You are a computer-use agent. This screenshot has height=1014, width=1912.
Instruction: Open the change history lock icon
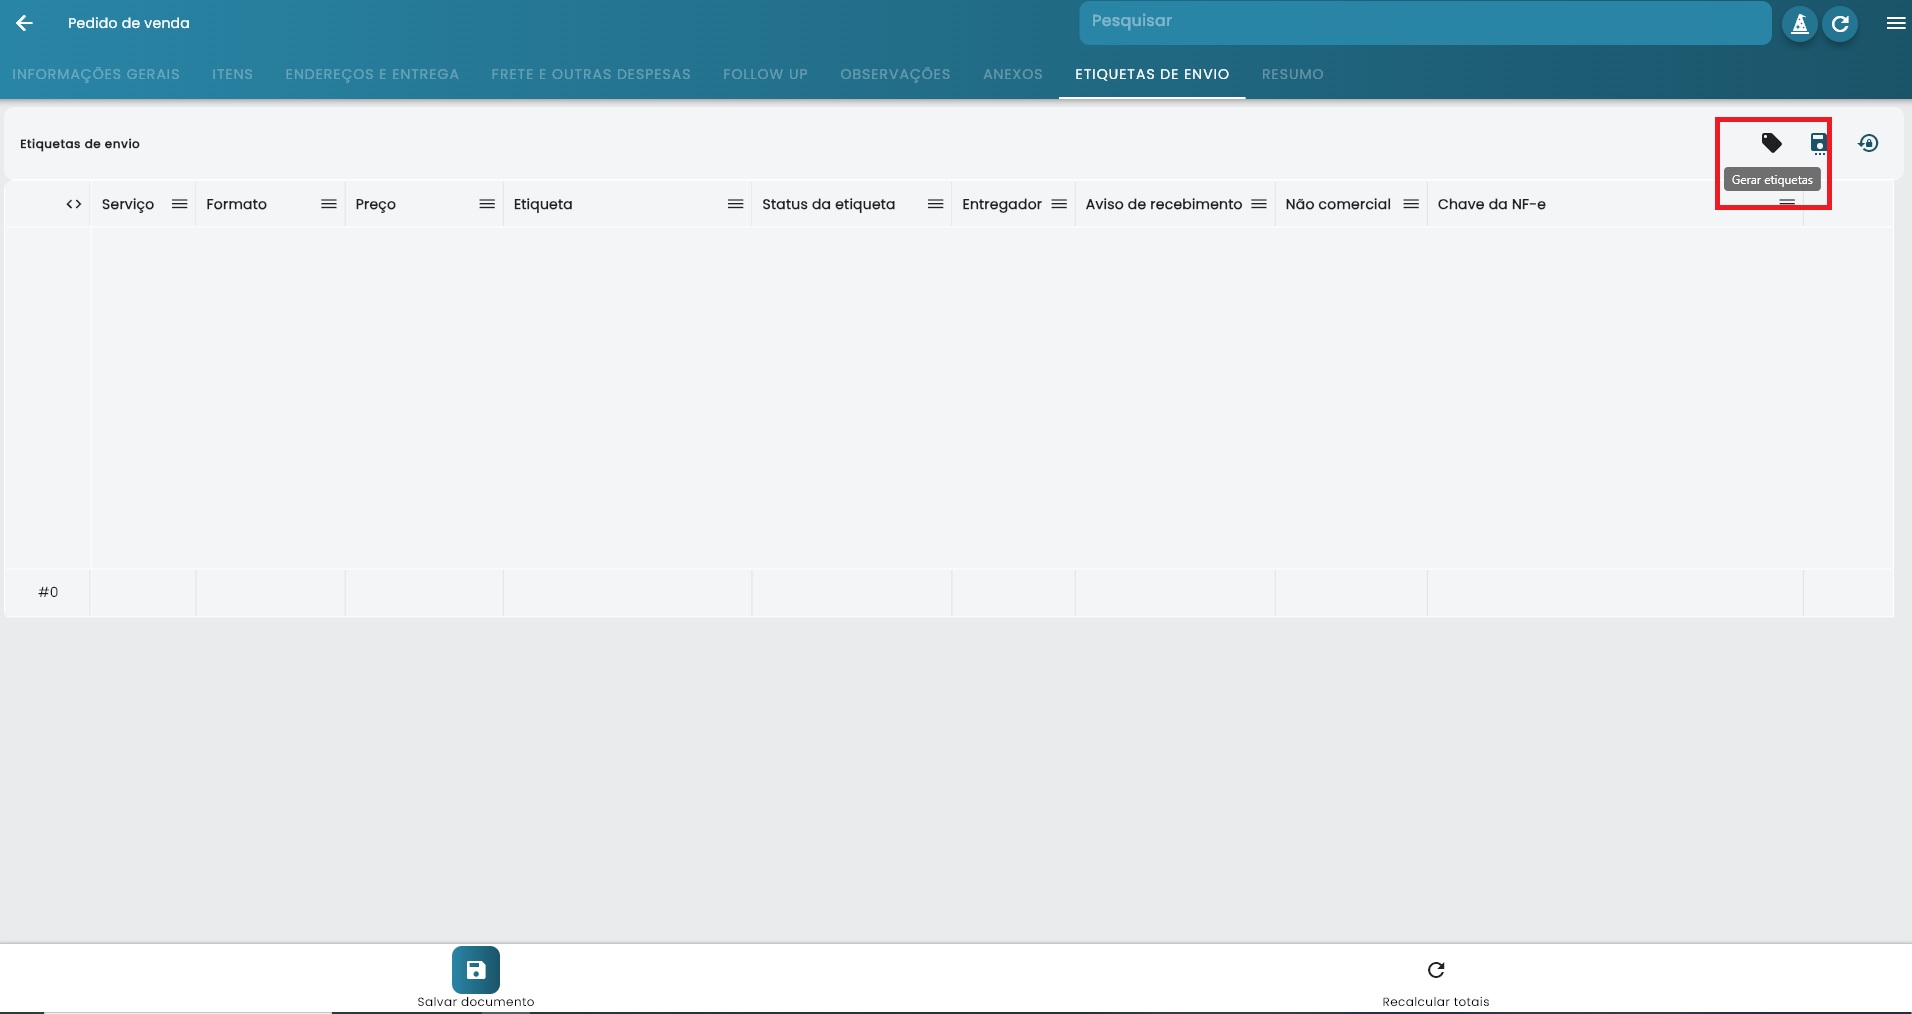click(1868, 143)
